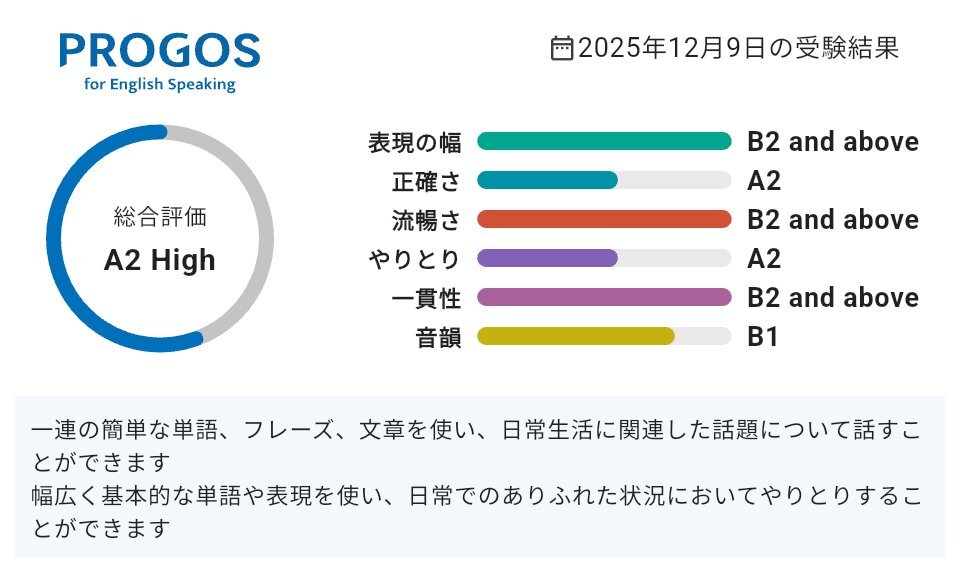Click the pink 一貫性 progress bar
Viewport: 960px width, 573px height.
[x=604, y=297]
